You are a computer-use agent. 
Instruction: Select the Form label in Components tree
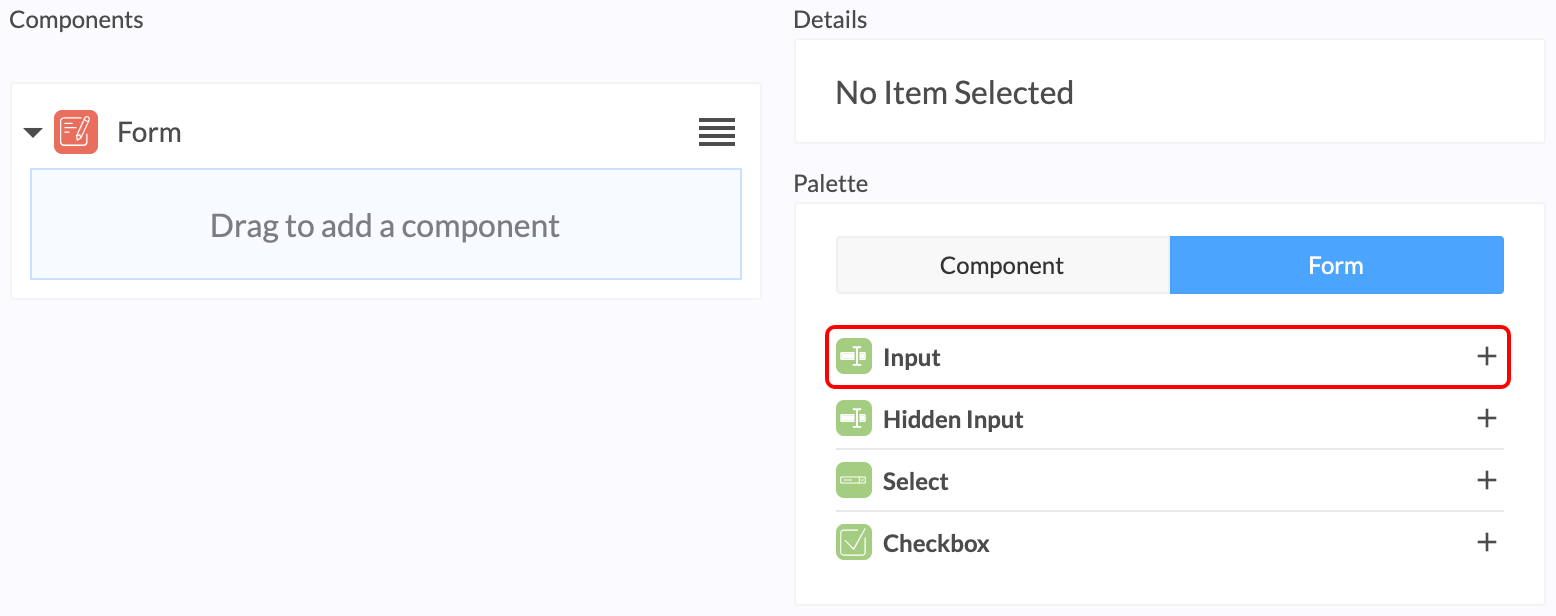(x=149, y=132)
